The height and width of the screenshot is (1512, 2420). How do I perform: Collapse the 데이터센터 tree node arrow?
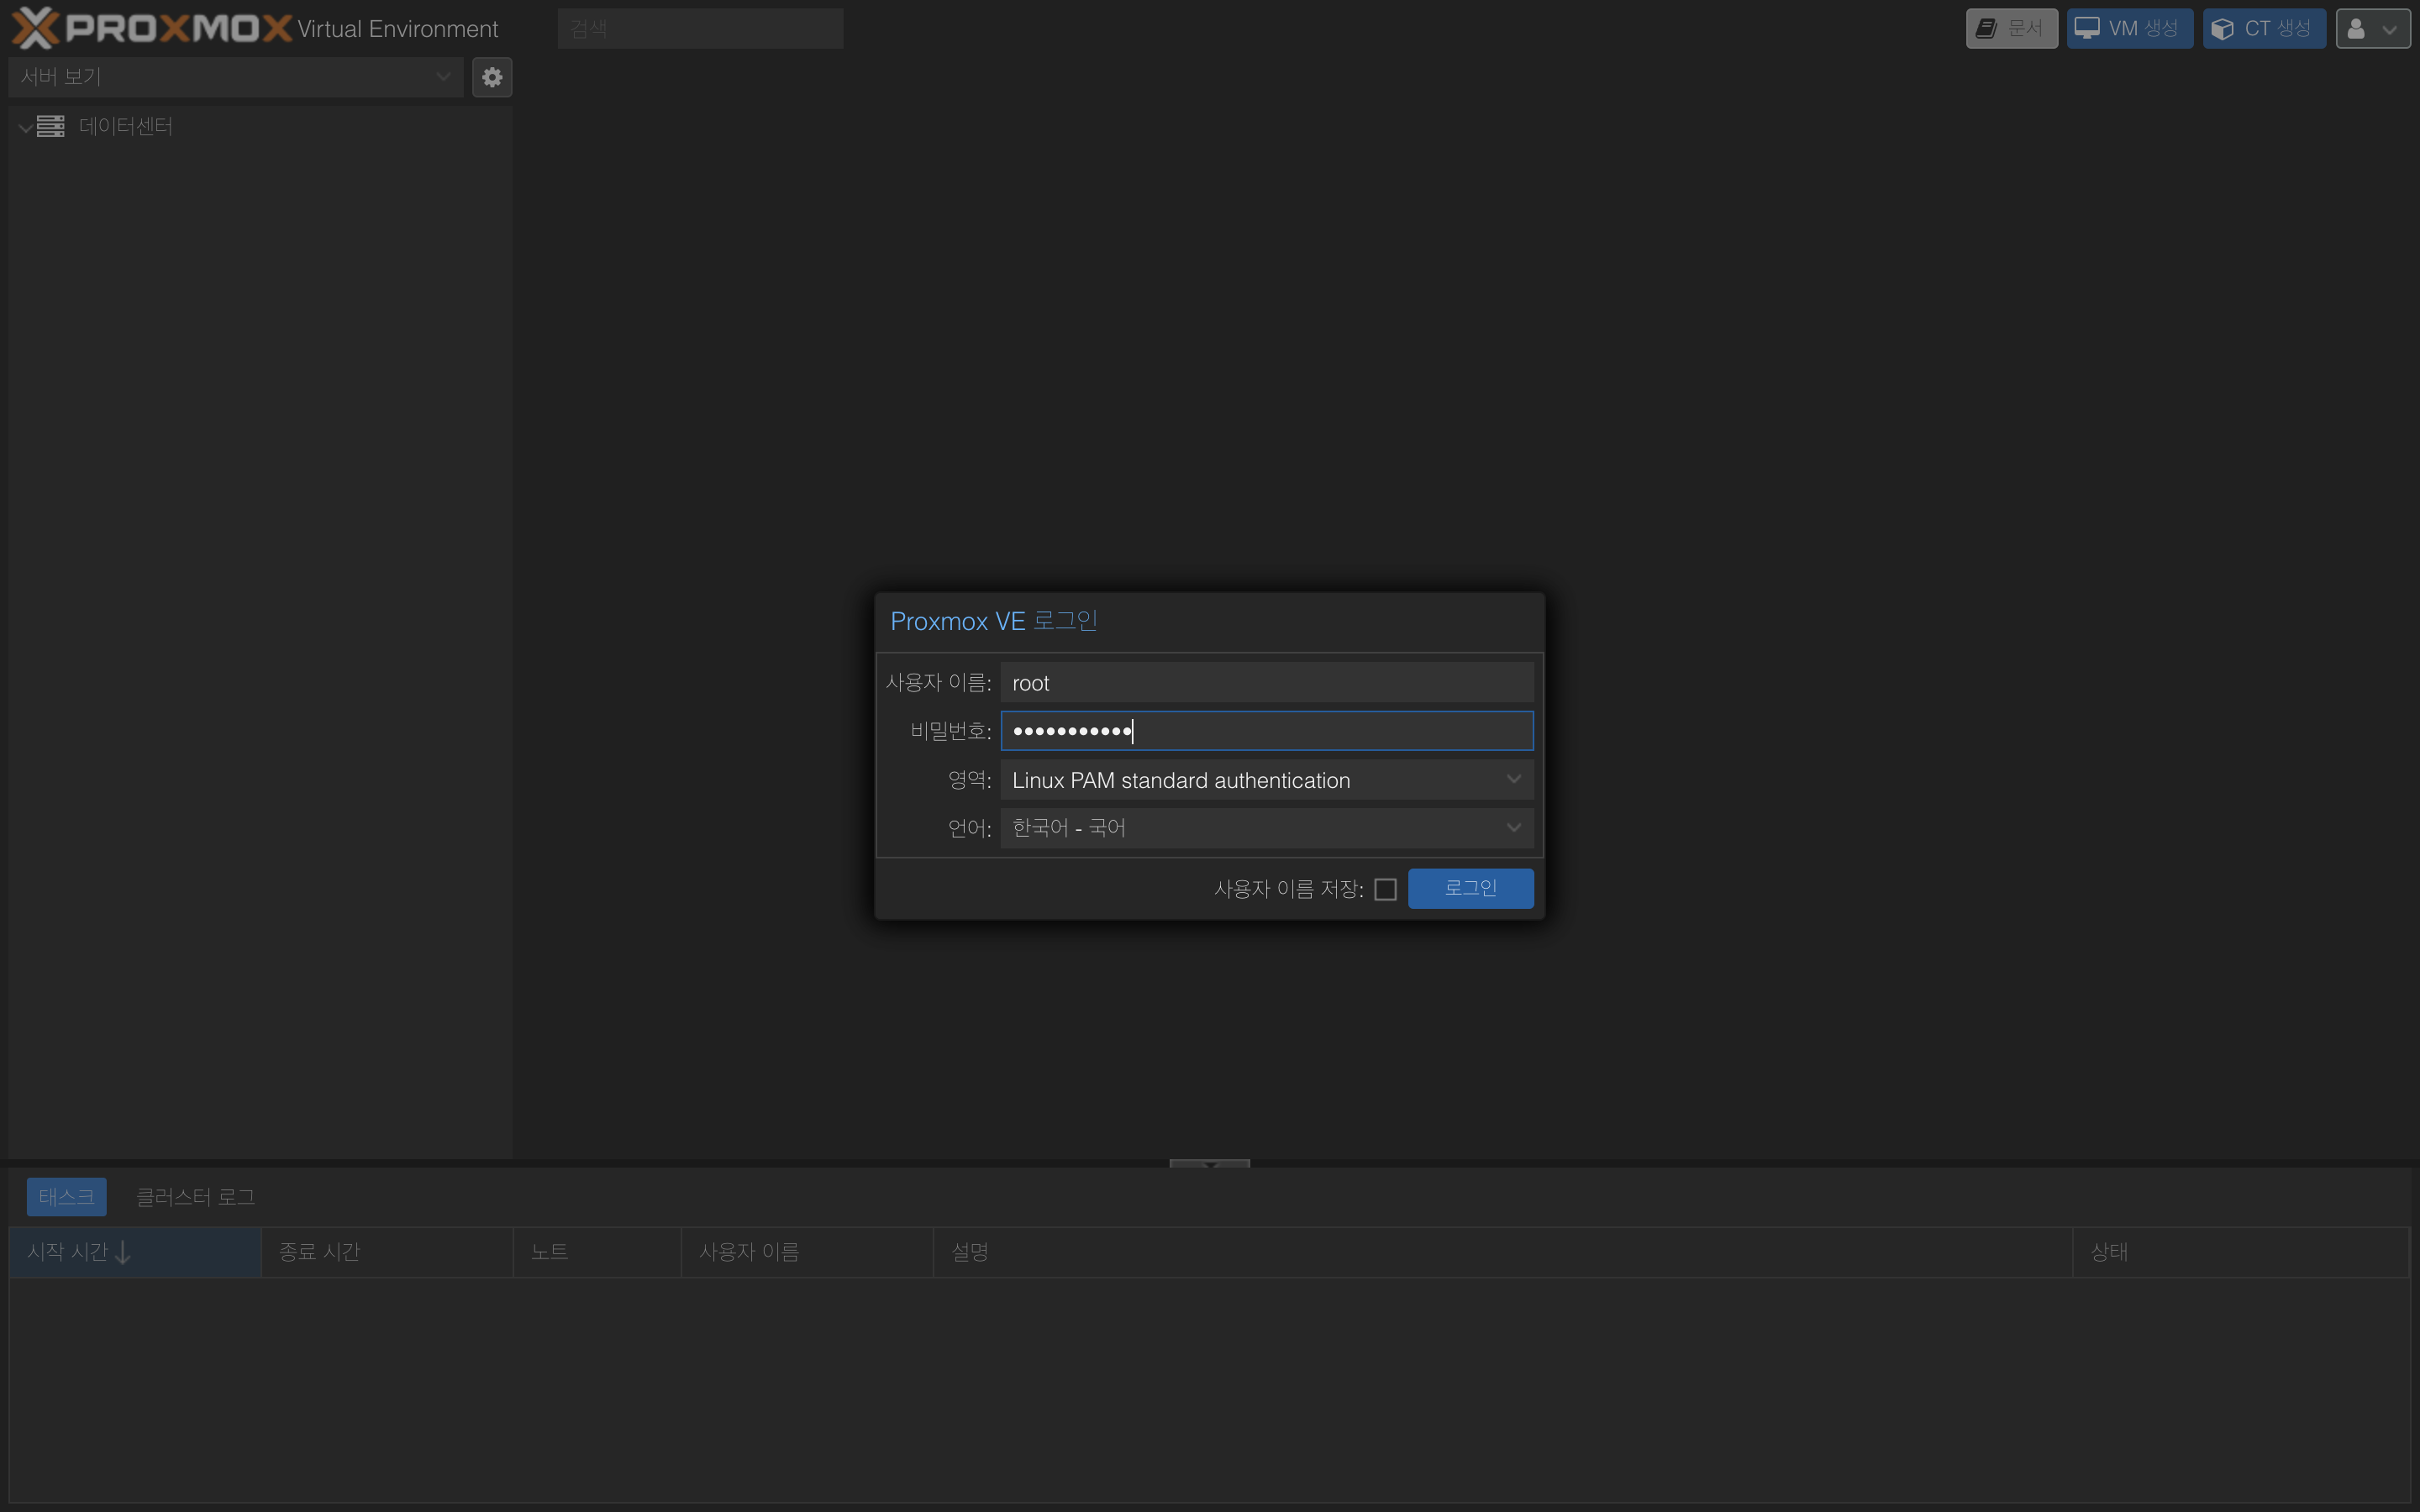(x=25, y=127)
